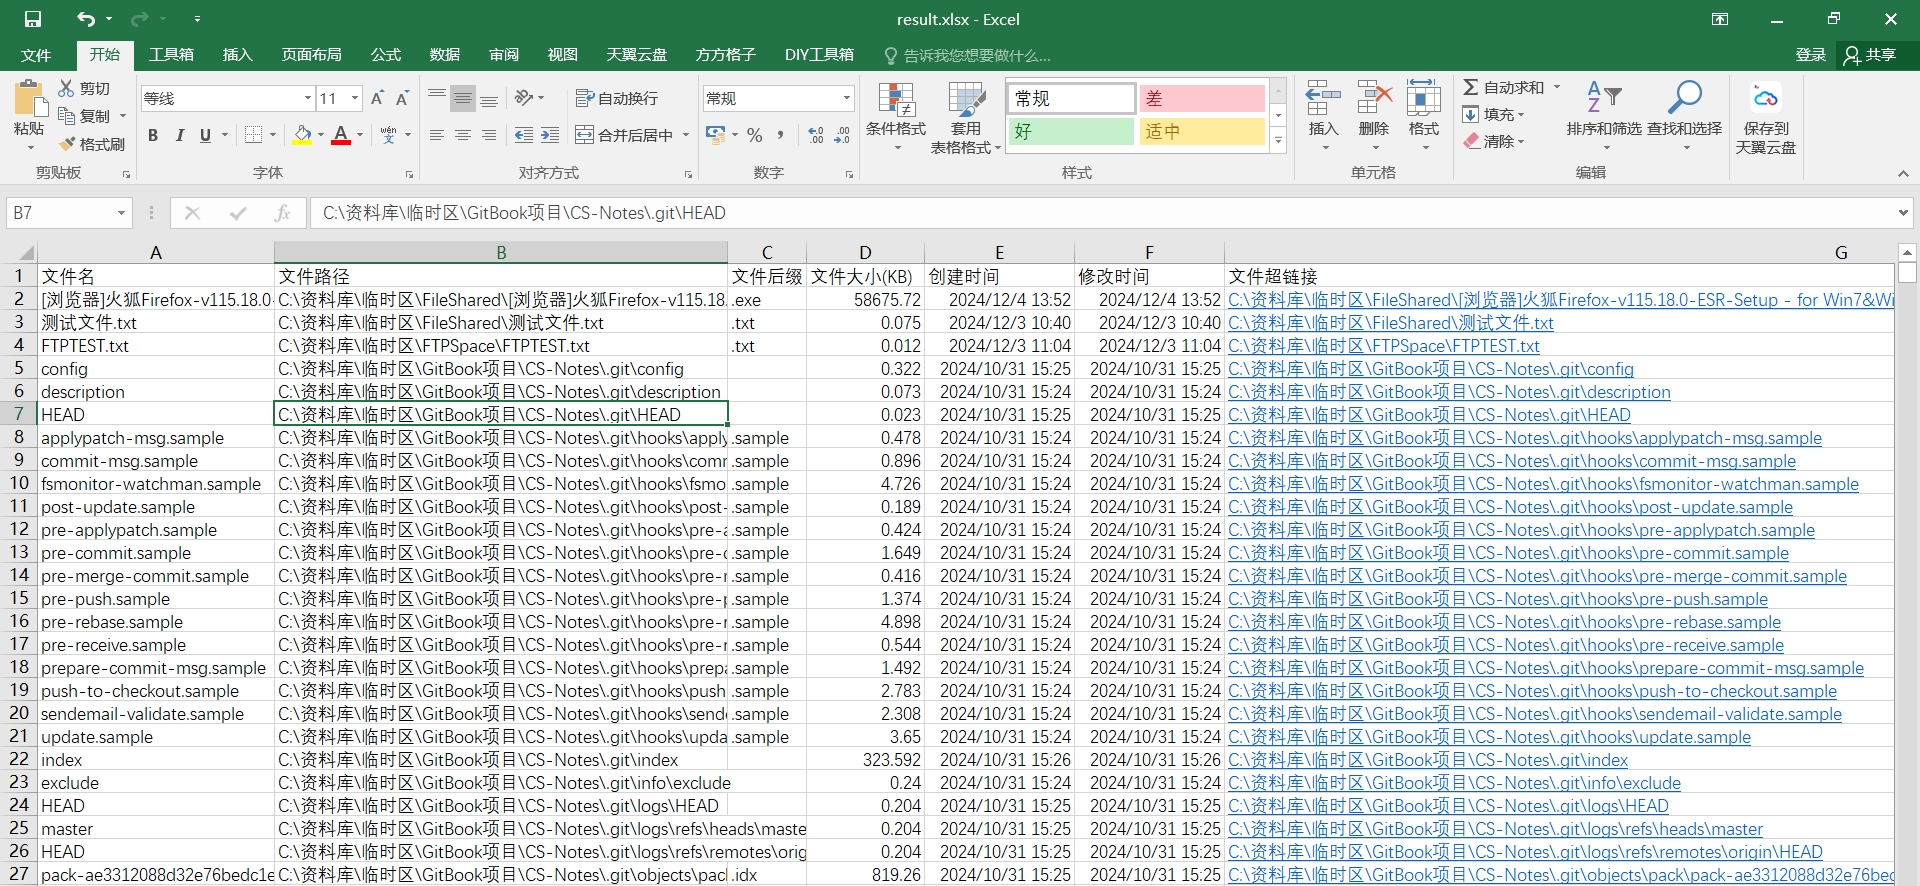1920x886 pixels.
Task: Toggle Bold formatting
Action: [x=153, y=135]
